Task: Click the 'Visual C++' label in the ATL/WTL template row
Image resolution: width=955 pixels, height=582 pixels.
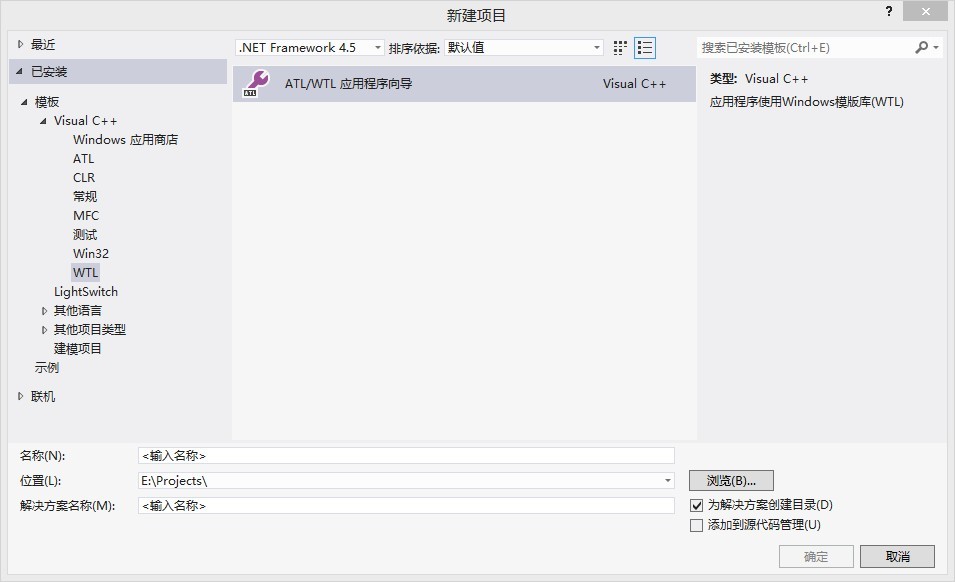Action: click(x=635, y=83)
